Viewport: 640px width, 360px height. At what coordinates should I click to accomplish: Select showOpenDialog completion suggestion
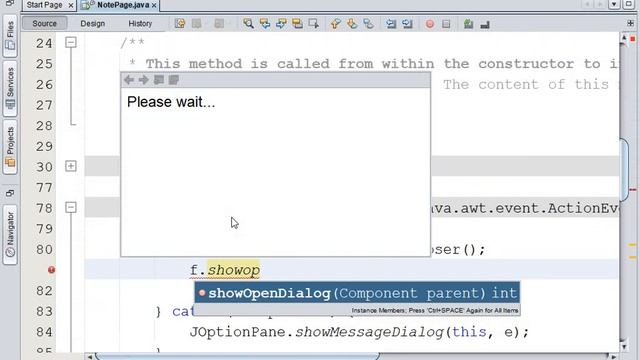pos(357,293)
